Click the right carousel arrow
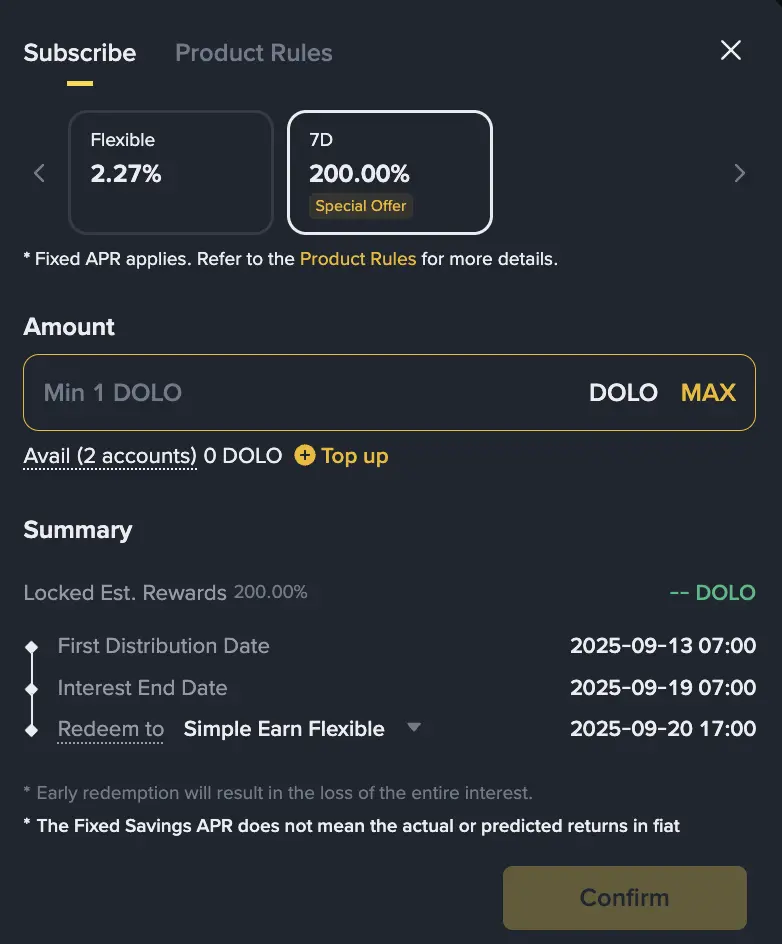This screenshot has width=782, height=944. click(740, 173)
